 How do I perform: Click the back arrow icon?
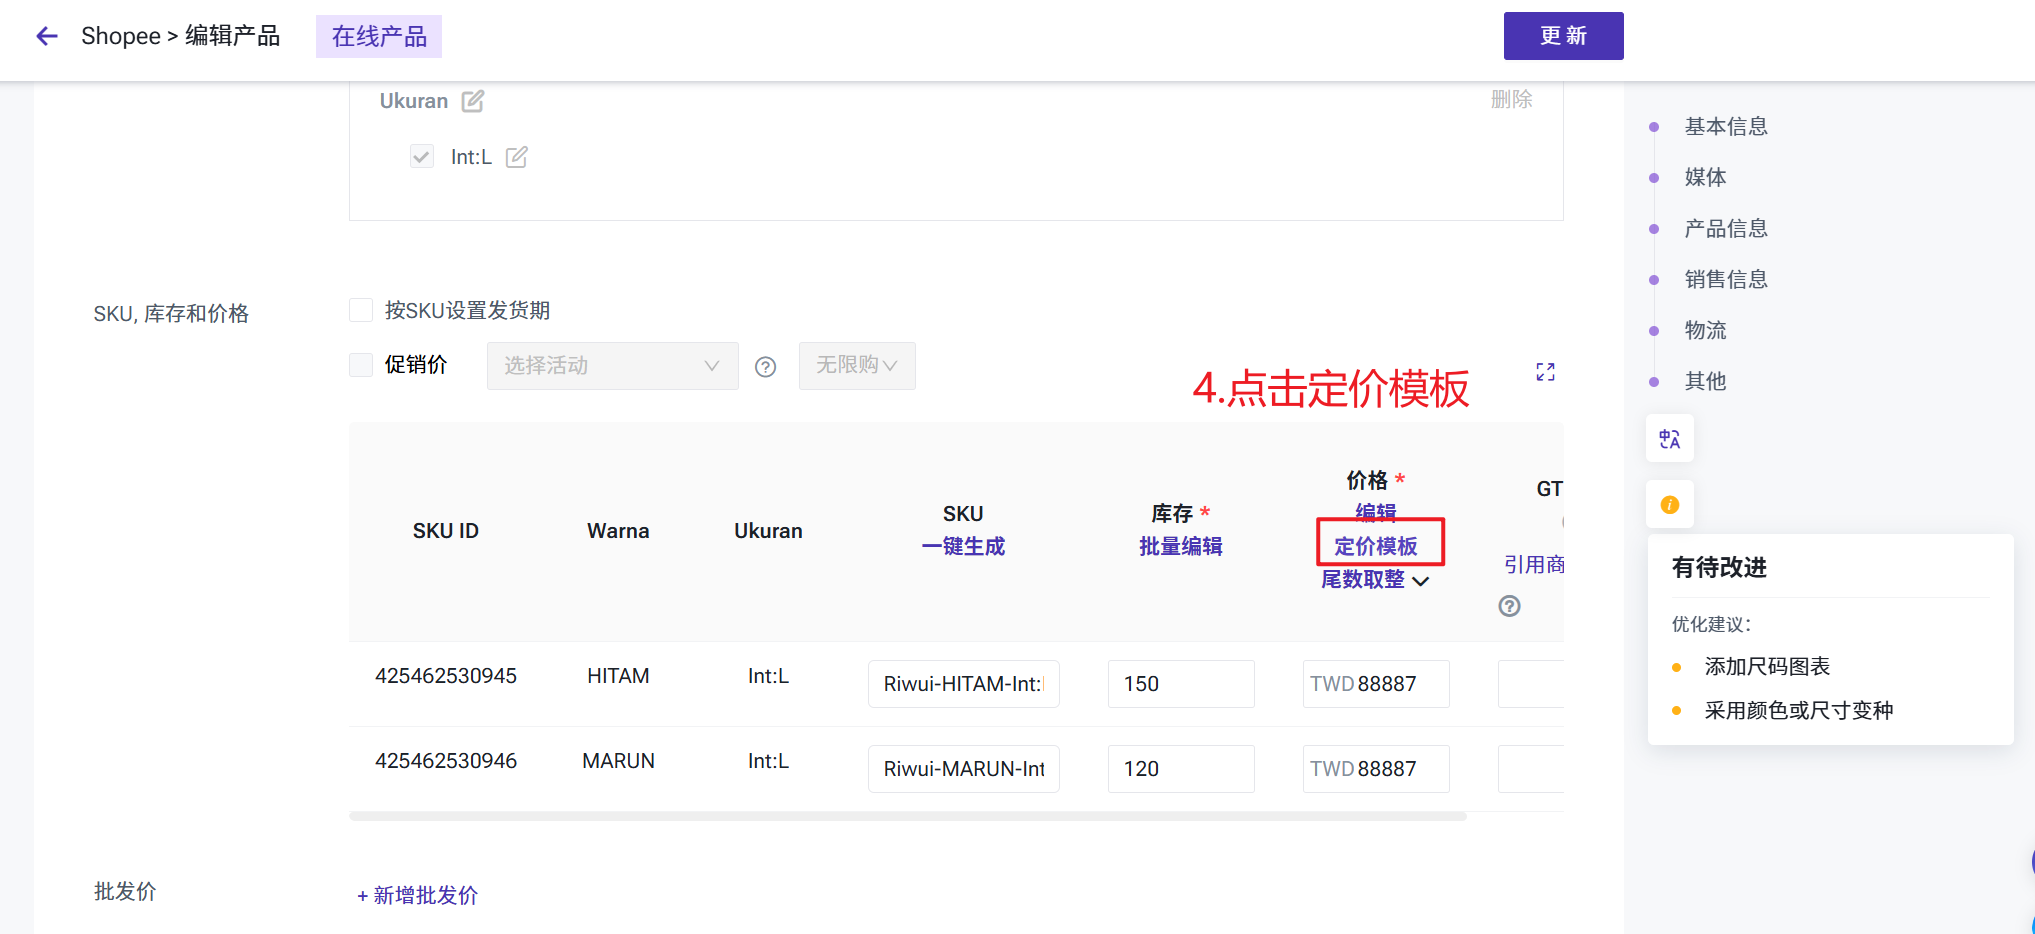coord(47,37)
